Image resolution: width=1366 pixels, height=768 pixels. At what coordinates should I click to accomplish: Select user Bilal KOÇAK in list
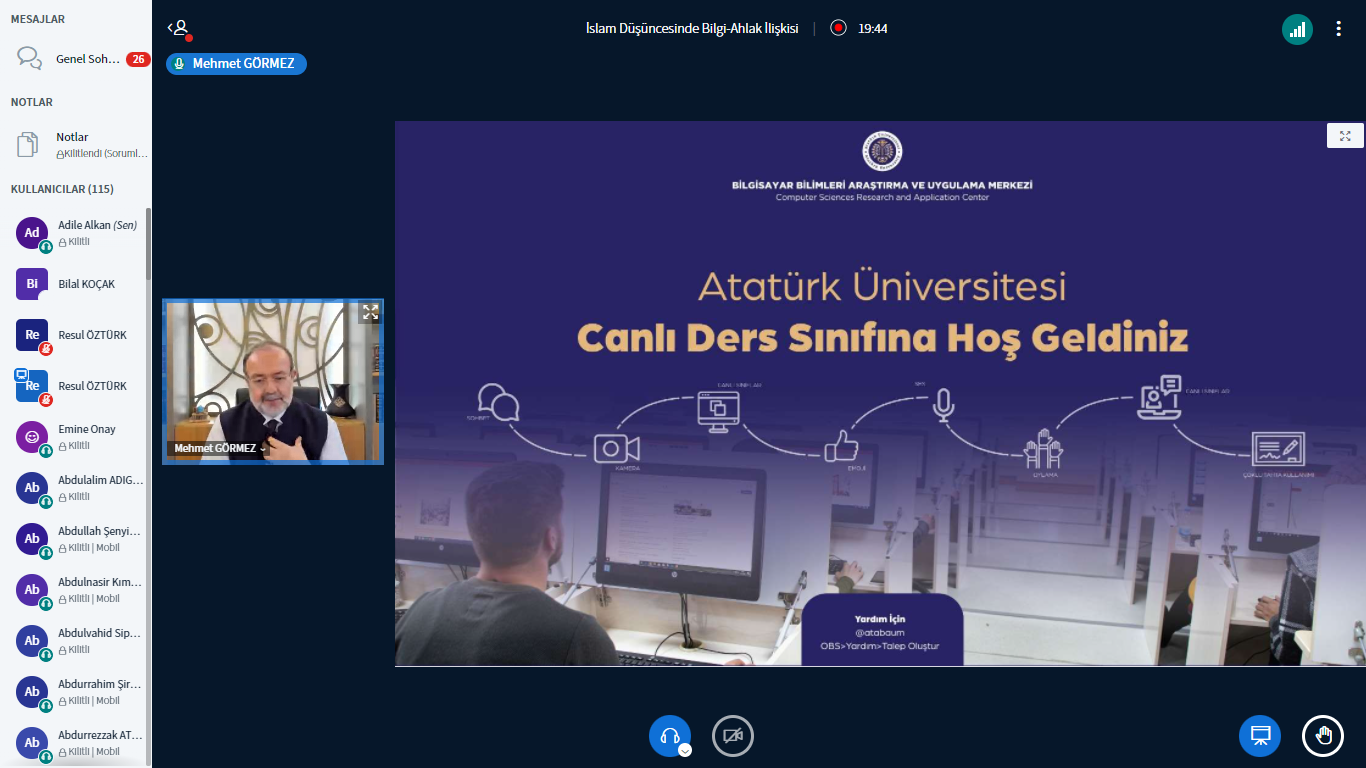(x=86, y=284)
